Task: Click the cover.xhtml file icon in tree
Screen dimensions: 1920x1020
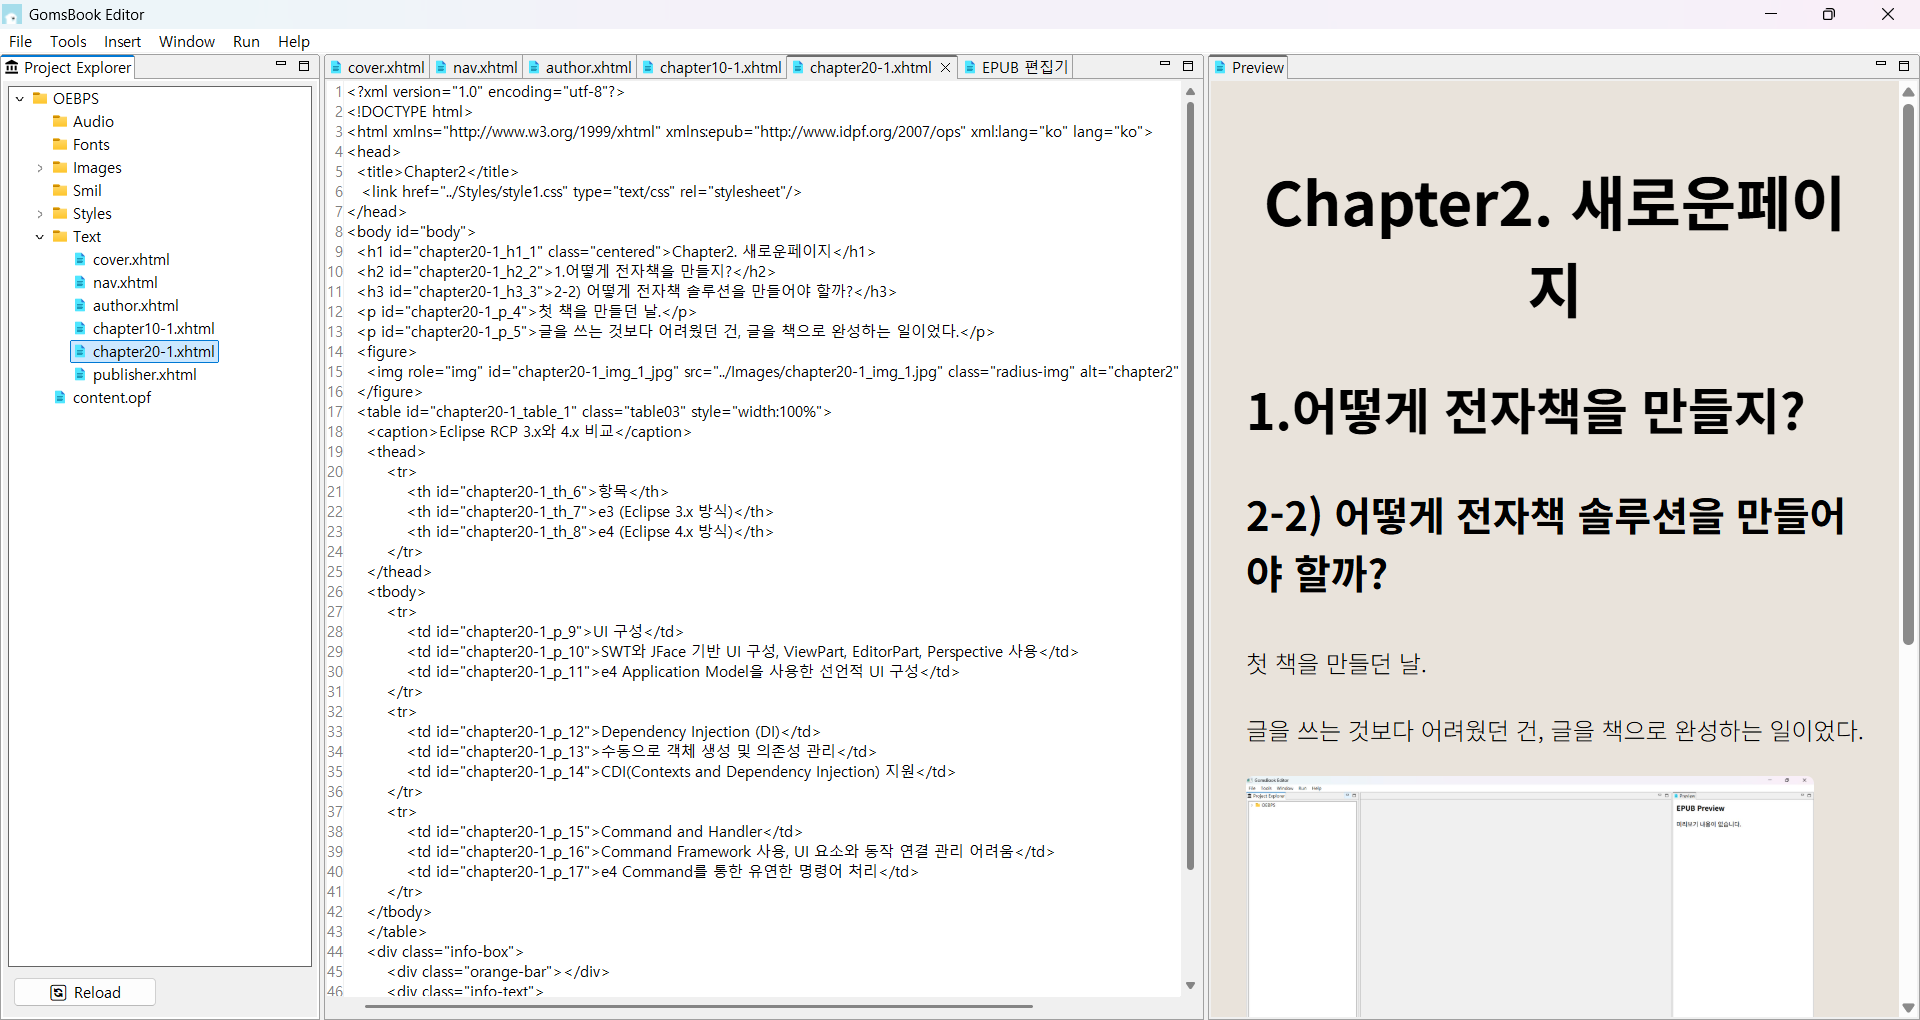Action: click(x=80, y=259)
